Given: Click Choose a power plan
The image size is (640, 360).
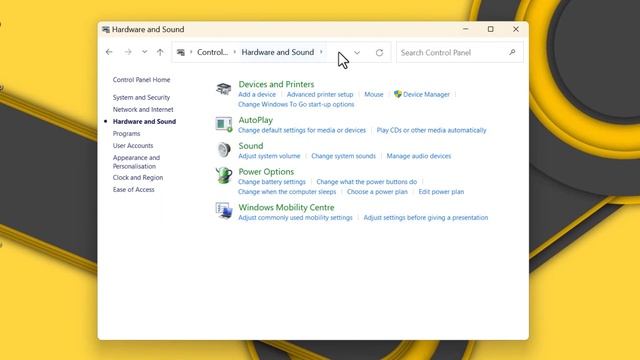Looking at the screenshot, I should 377,191.
